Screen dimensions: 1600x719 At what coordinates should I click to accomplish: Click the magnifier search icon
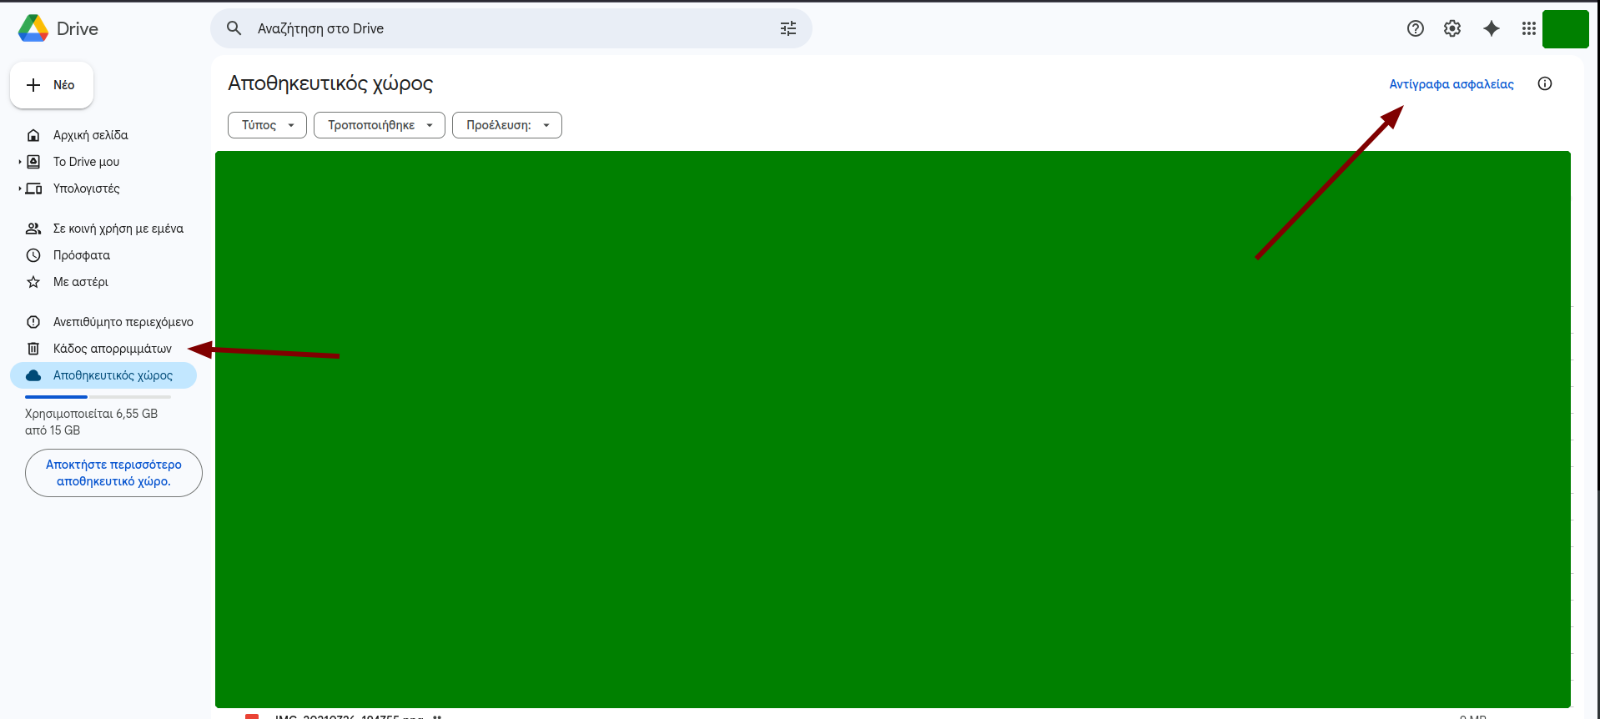coord(234,29)
